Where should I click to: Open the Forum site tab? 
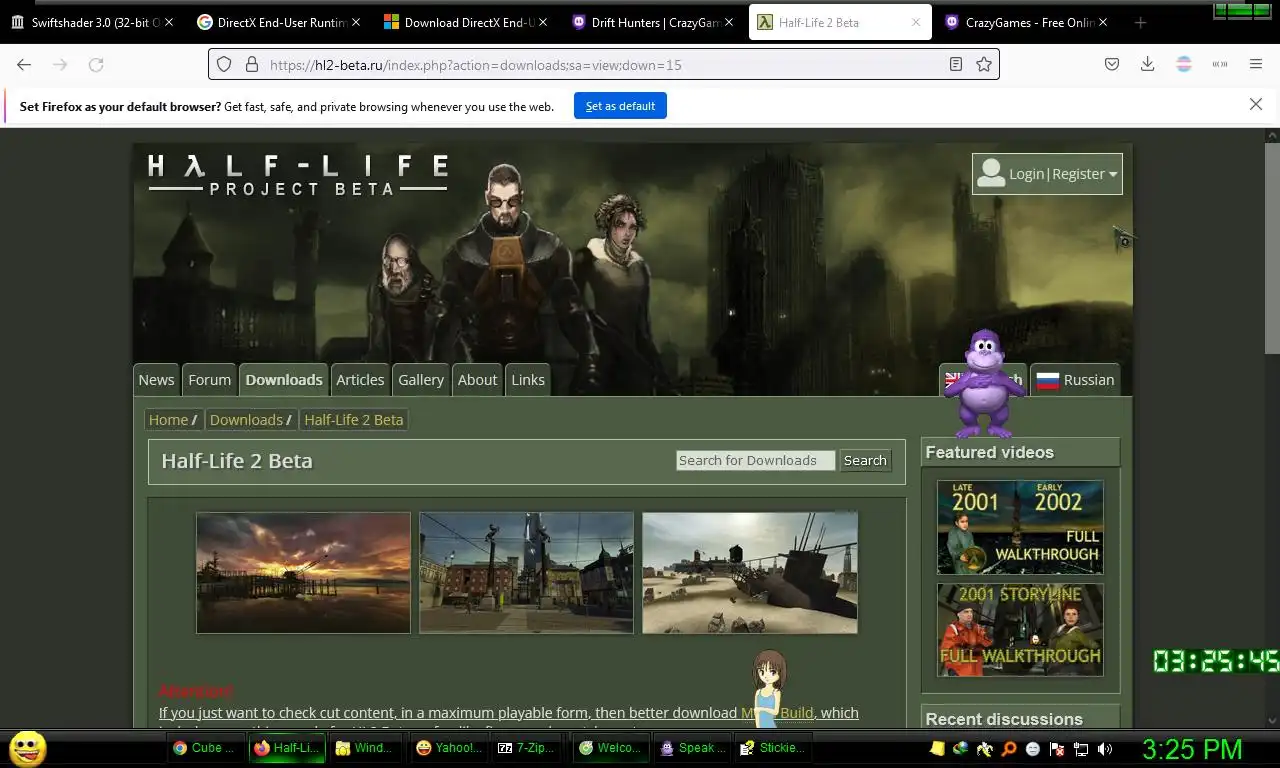tap(210, 380)
